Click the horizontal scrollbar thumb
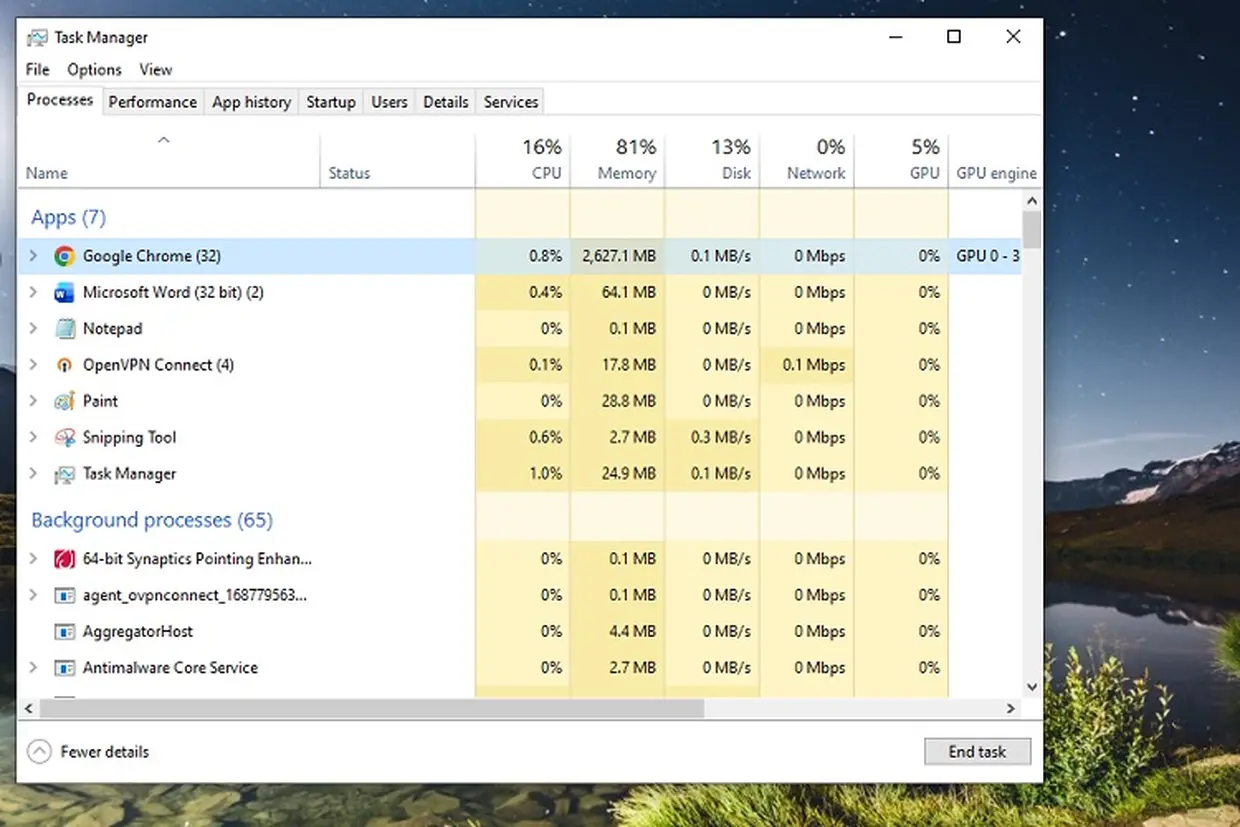The height and width of the screenshot is (827, 1240). [371, 708]
